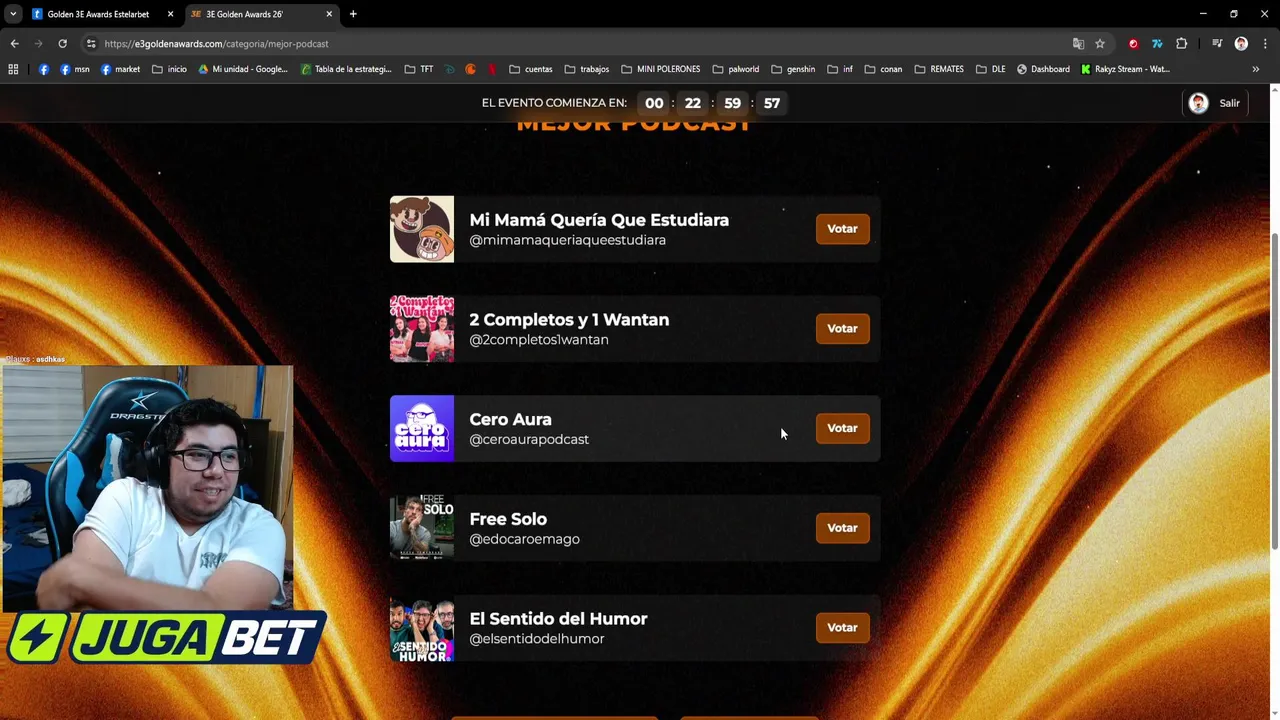Click the Cero Aura logo thumbnail
The image size is (1280, 720).
[x=421, y=428]
